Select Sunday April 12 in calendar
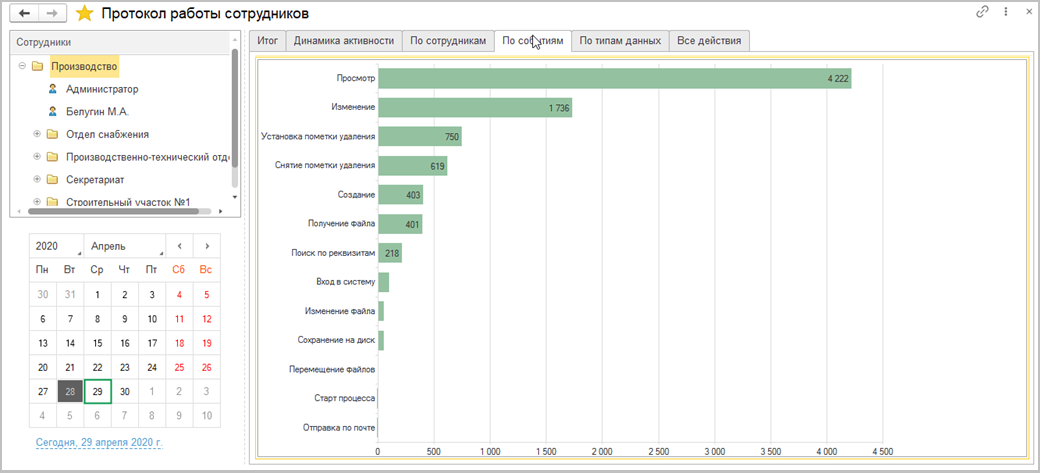 click(x=207, y=319)
